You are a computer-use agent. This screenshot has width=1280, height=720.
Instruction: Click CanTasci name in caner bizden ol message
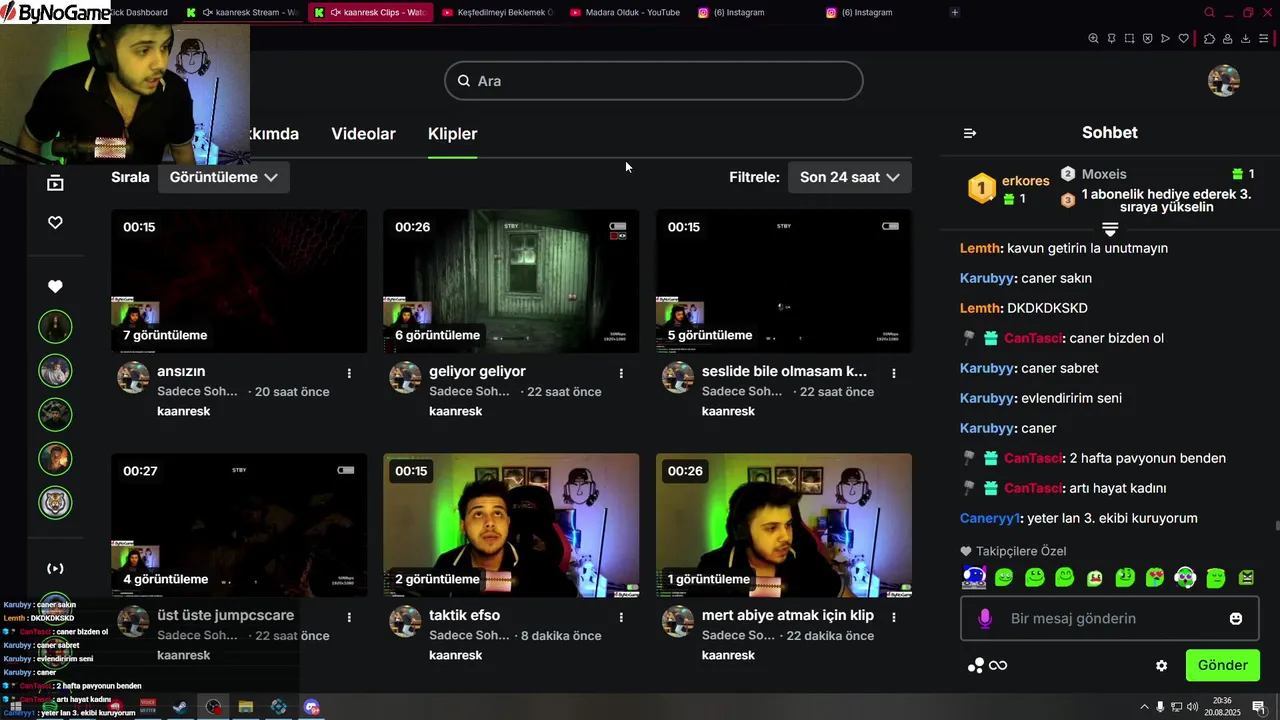point(1032,338)
